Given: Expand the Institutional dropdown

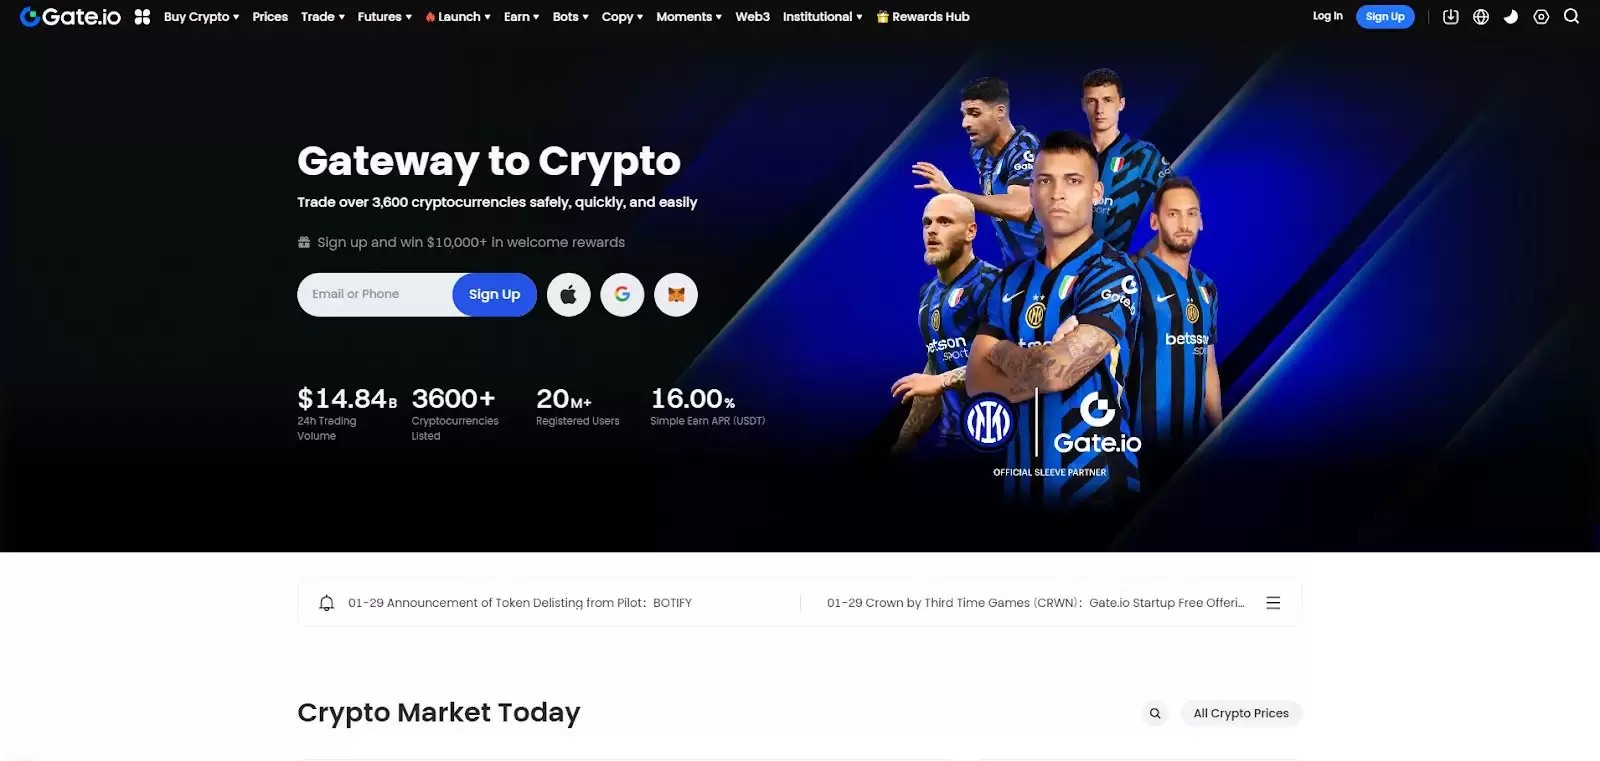Looking at the screenshot, I should [822, 17].
